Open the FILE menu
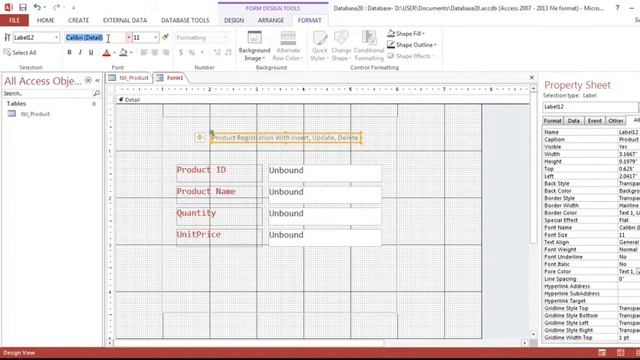The width and height of the screenshot is (640, 360). (x=14, y=20)
